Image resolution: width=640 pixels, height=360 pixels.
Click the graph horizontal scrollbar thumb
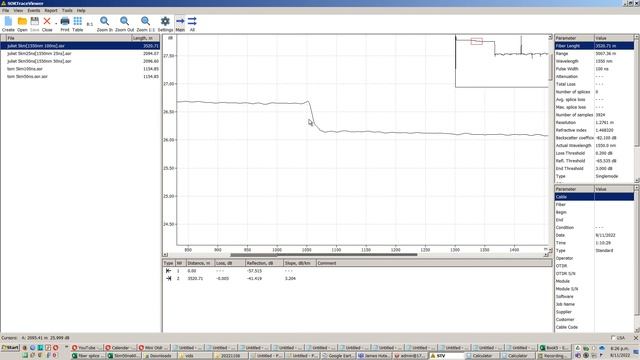(324, 255)
